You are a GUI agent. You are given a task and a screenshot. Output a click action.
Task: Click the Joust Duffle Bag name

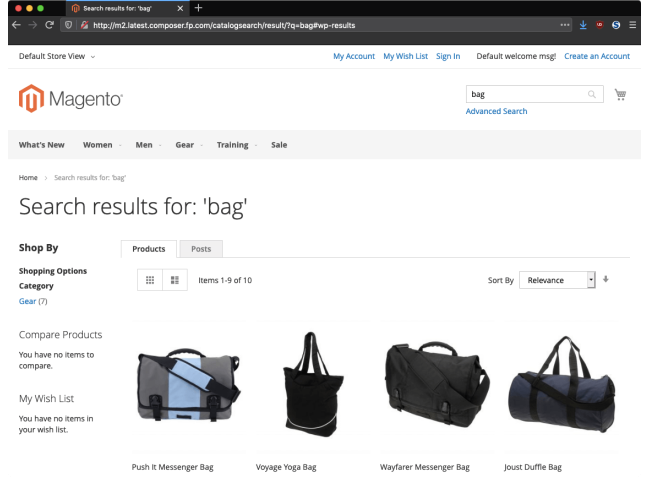tap(533, 467)
